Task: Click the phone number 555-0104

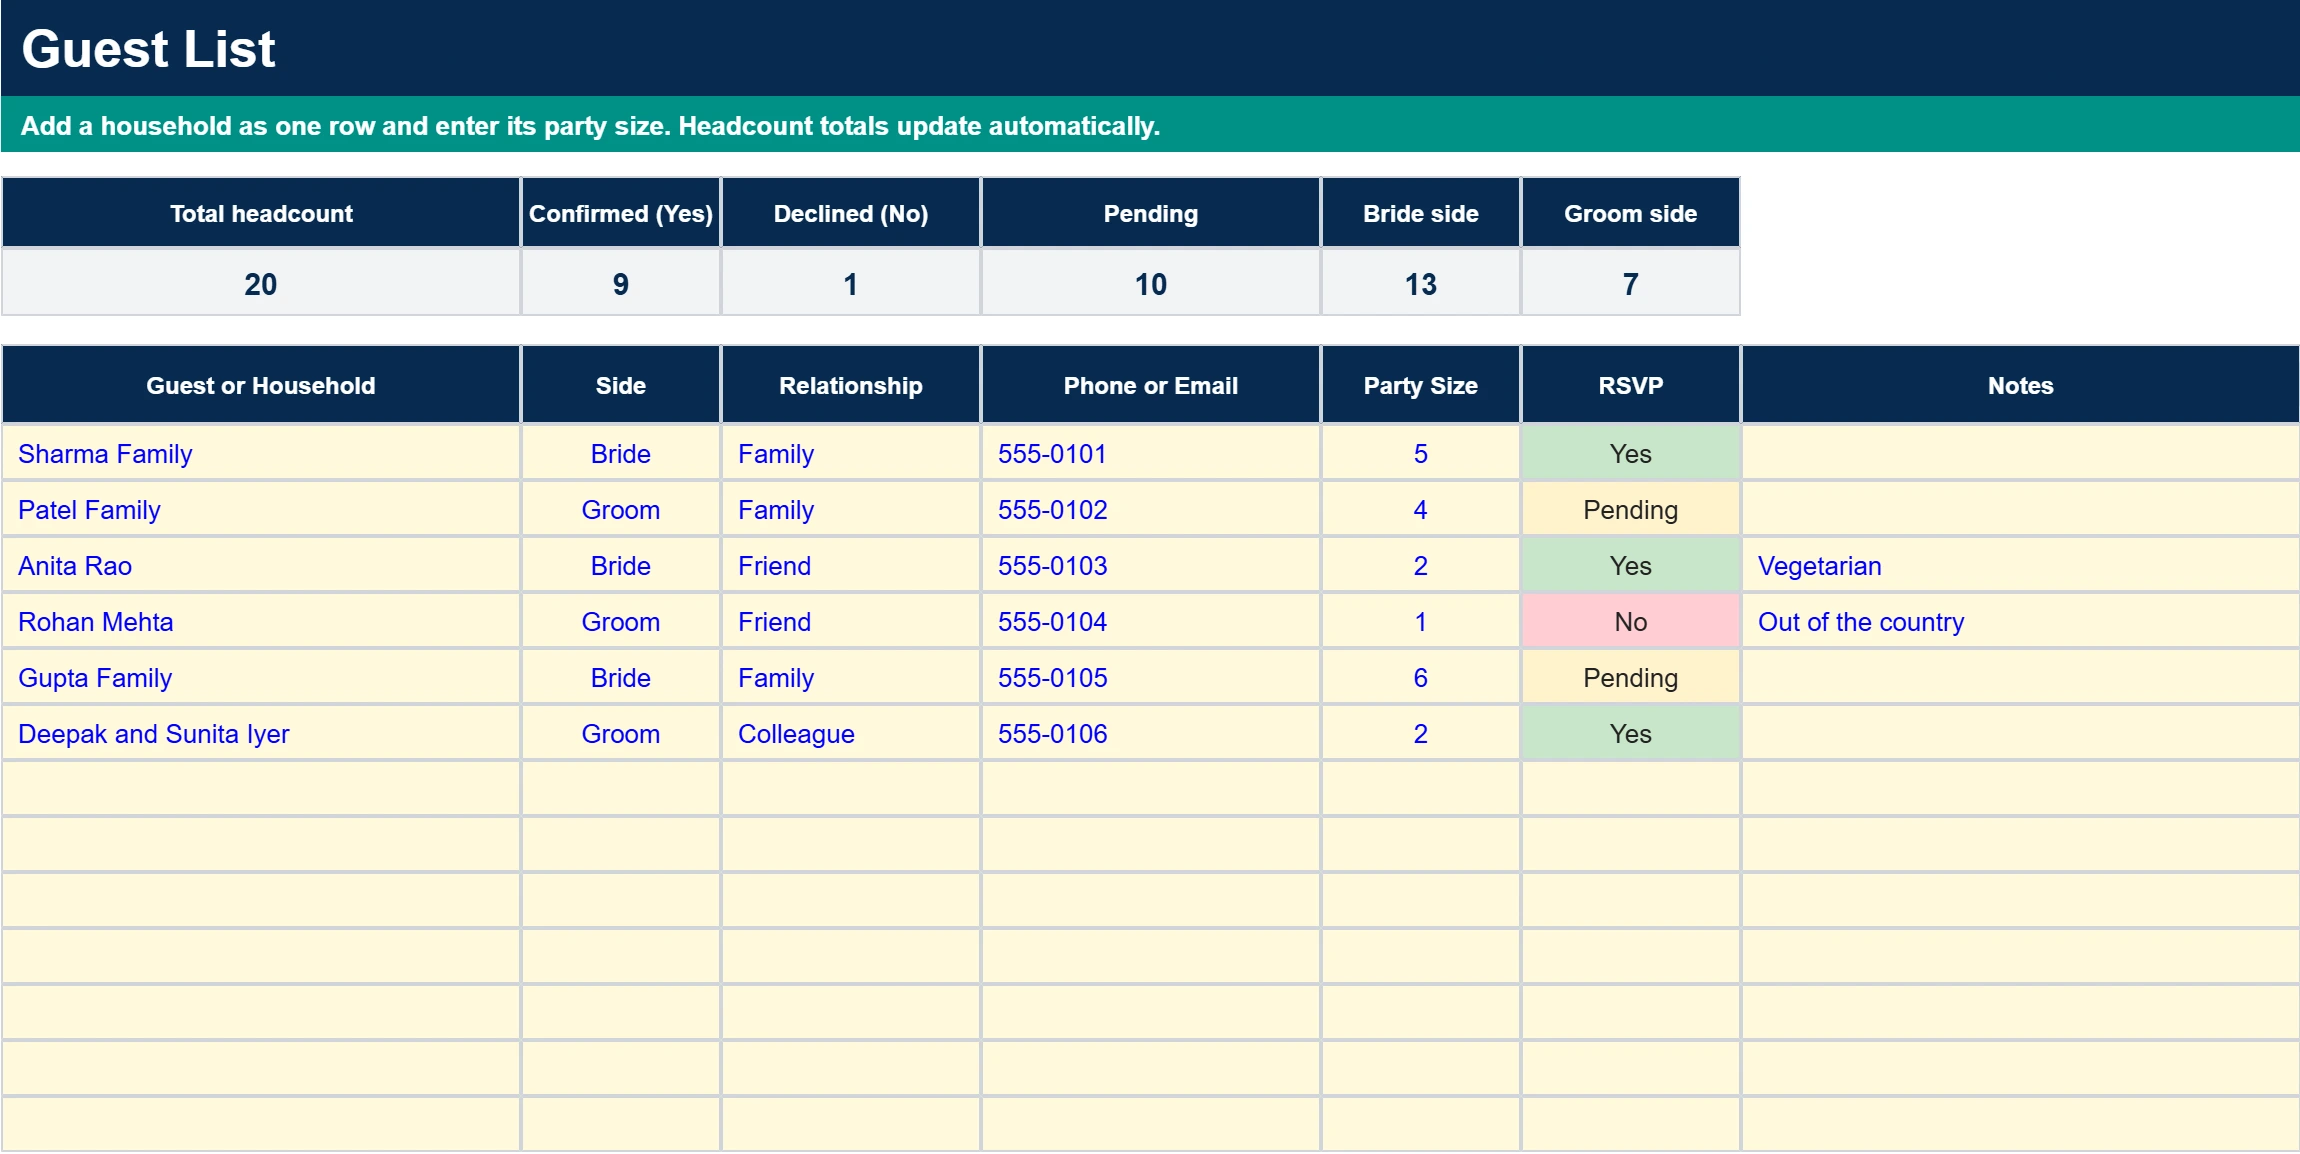Action: point(1151,621)
